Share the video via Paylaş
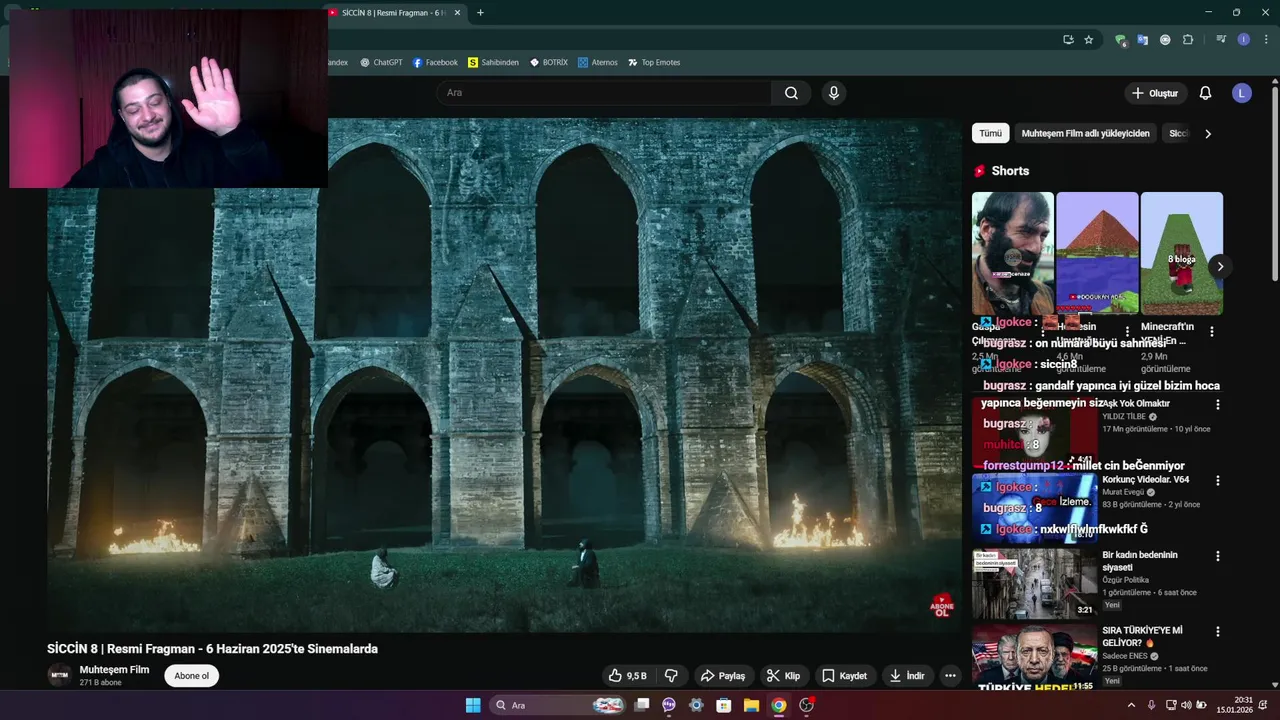The image size is (1280, 720). pyautogui.click(x=722, y=676)
